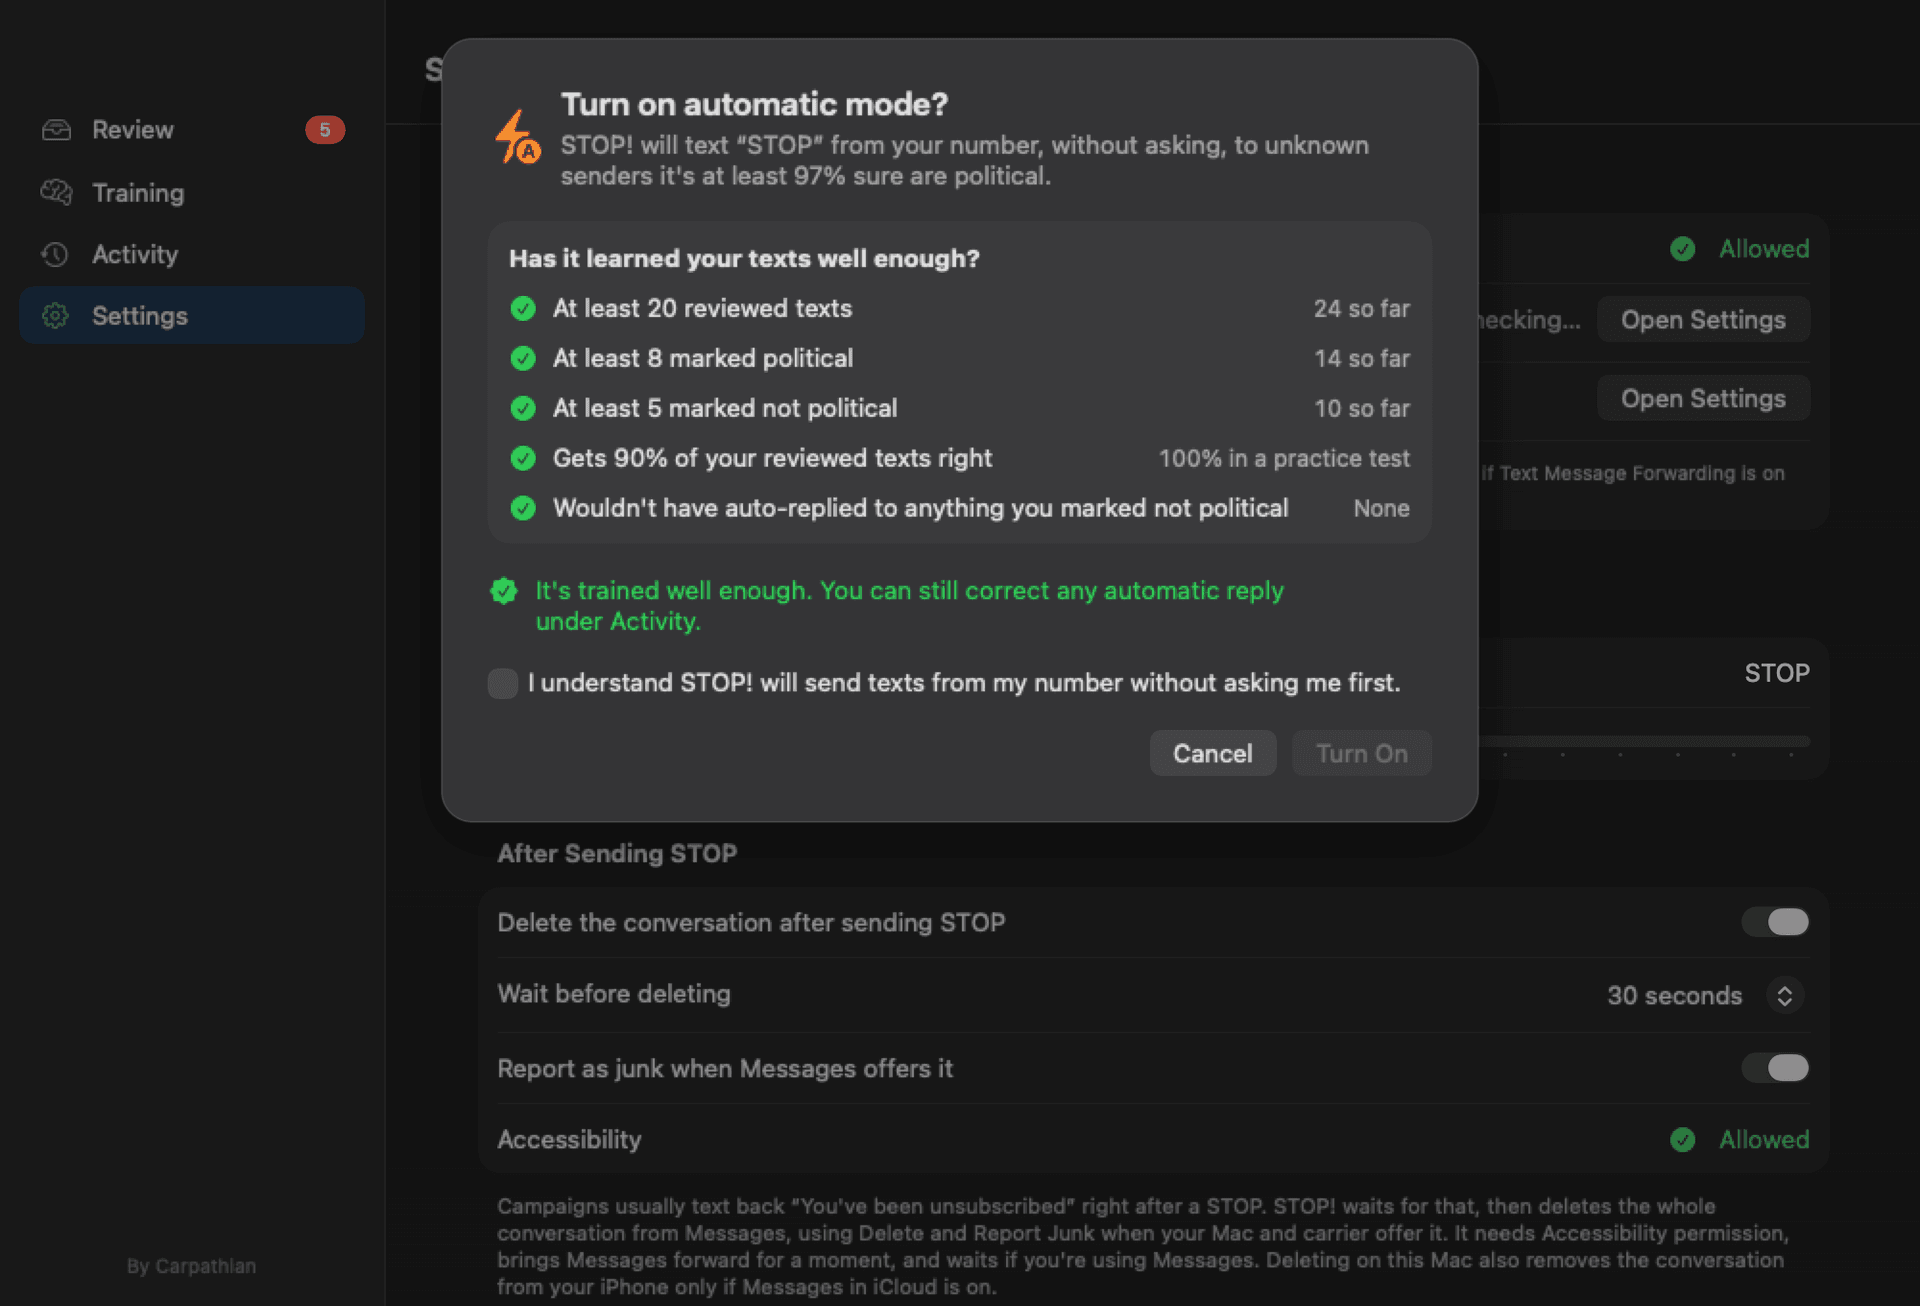This screenshot has height=1306, width=1920.
Task: Click the Has it learned your texts well enough heading
Action: click(x=744, y=258)
